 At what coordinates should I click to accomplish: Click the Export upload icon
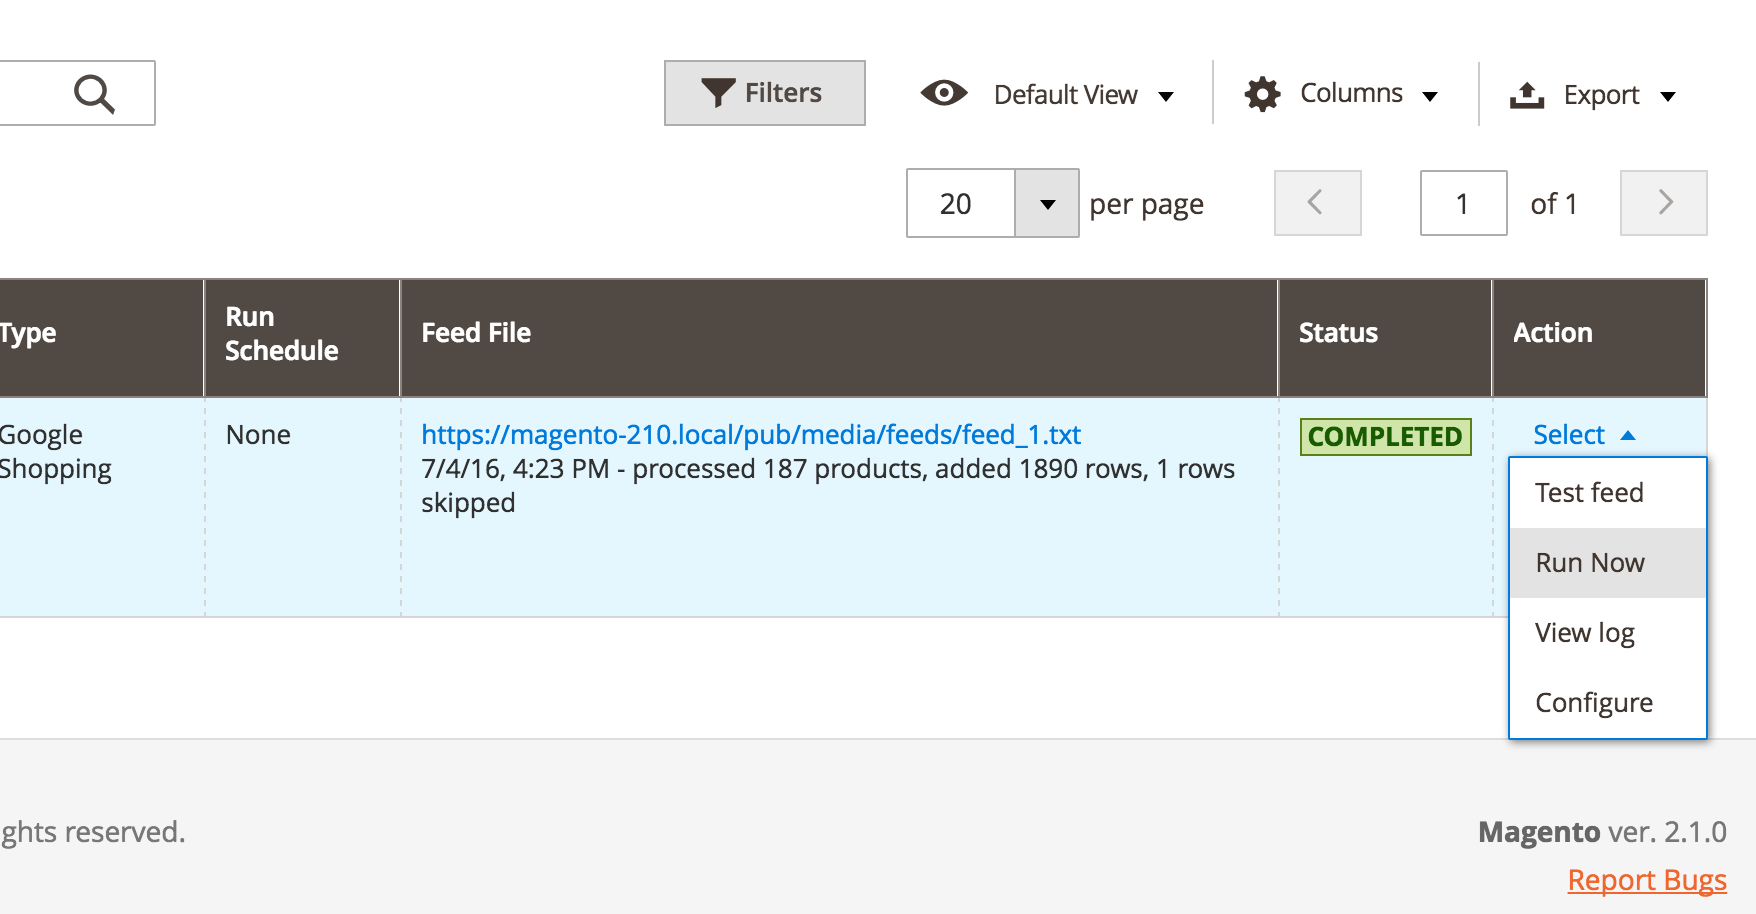point(1526,95)
